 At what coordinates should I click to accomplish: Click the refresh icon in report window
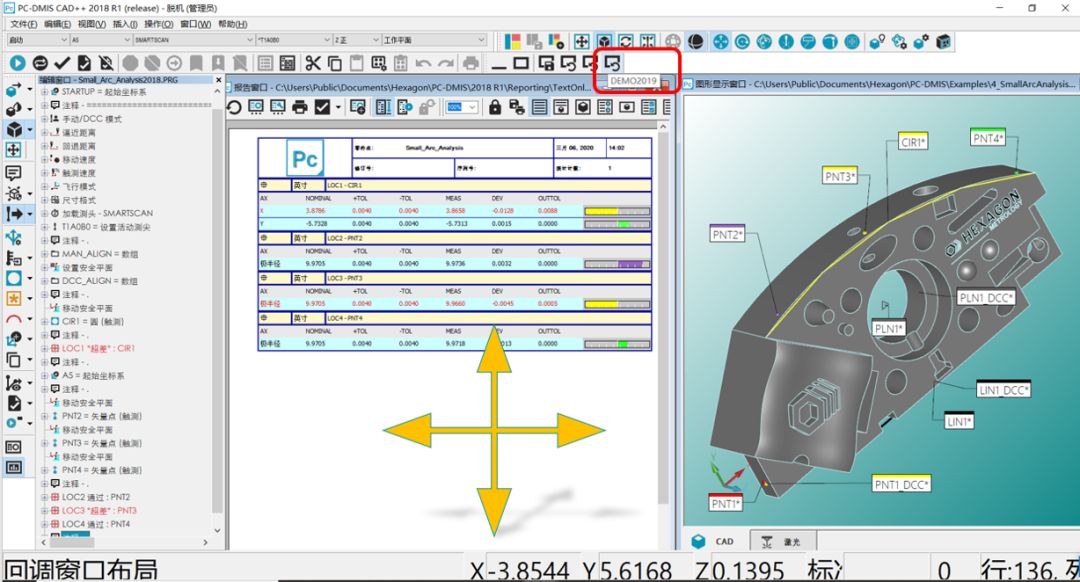click(234, 107)
